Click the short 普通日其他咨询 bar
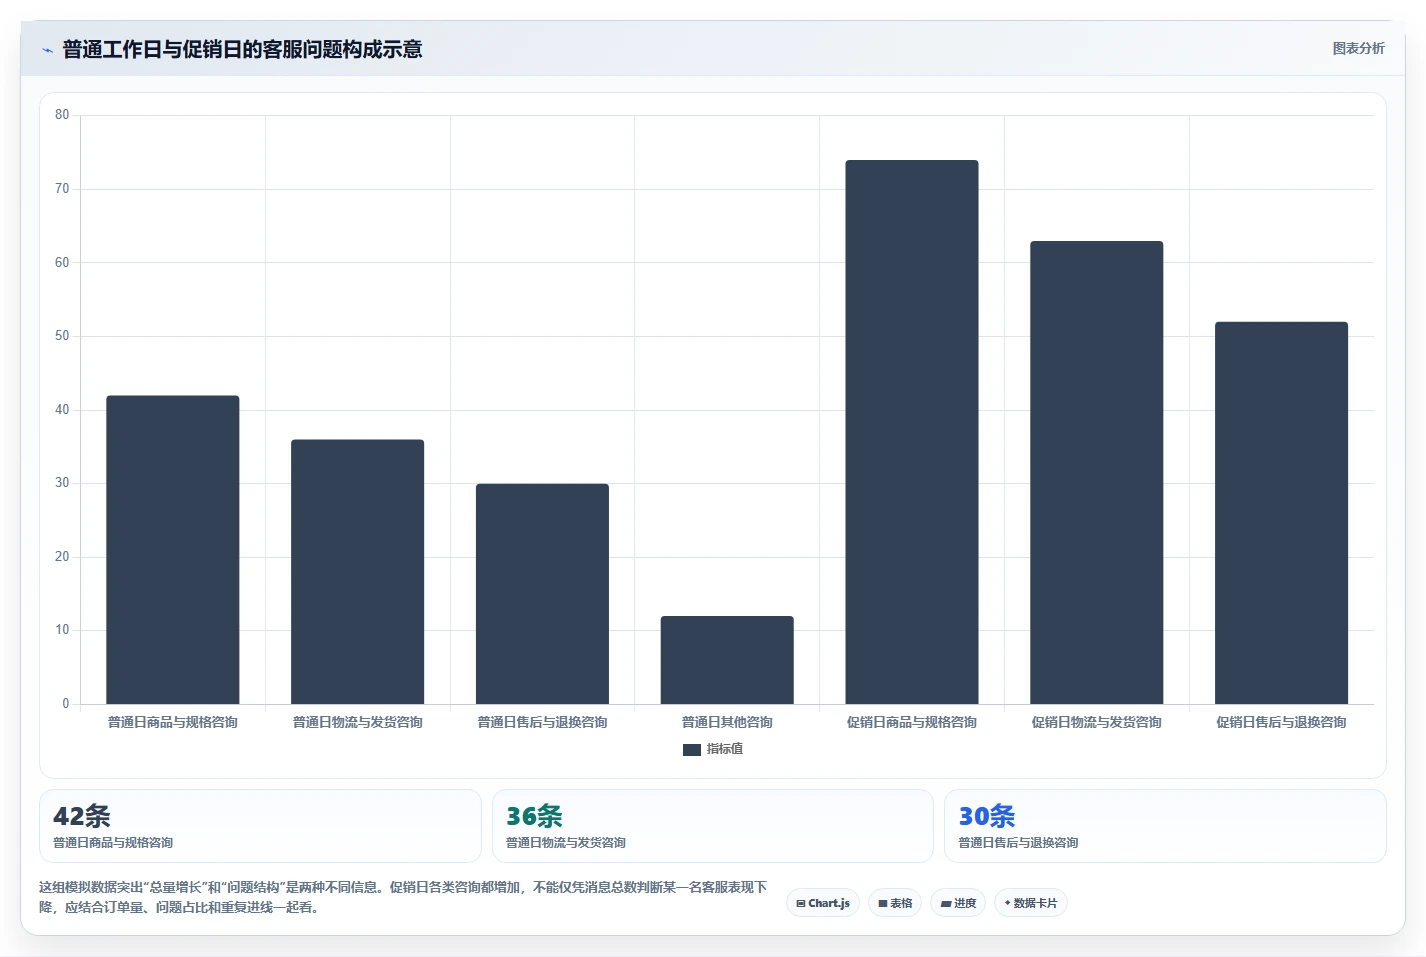1426x957 pixels. click(727, 660)
